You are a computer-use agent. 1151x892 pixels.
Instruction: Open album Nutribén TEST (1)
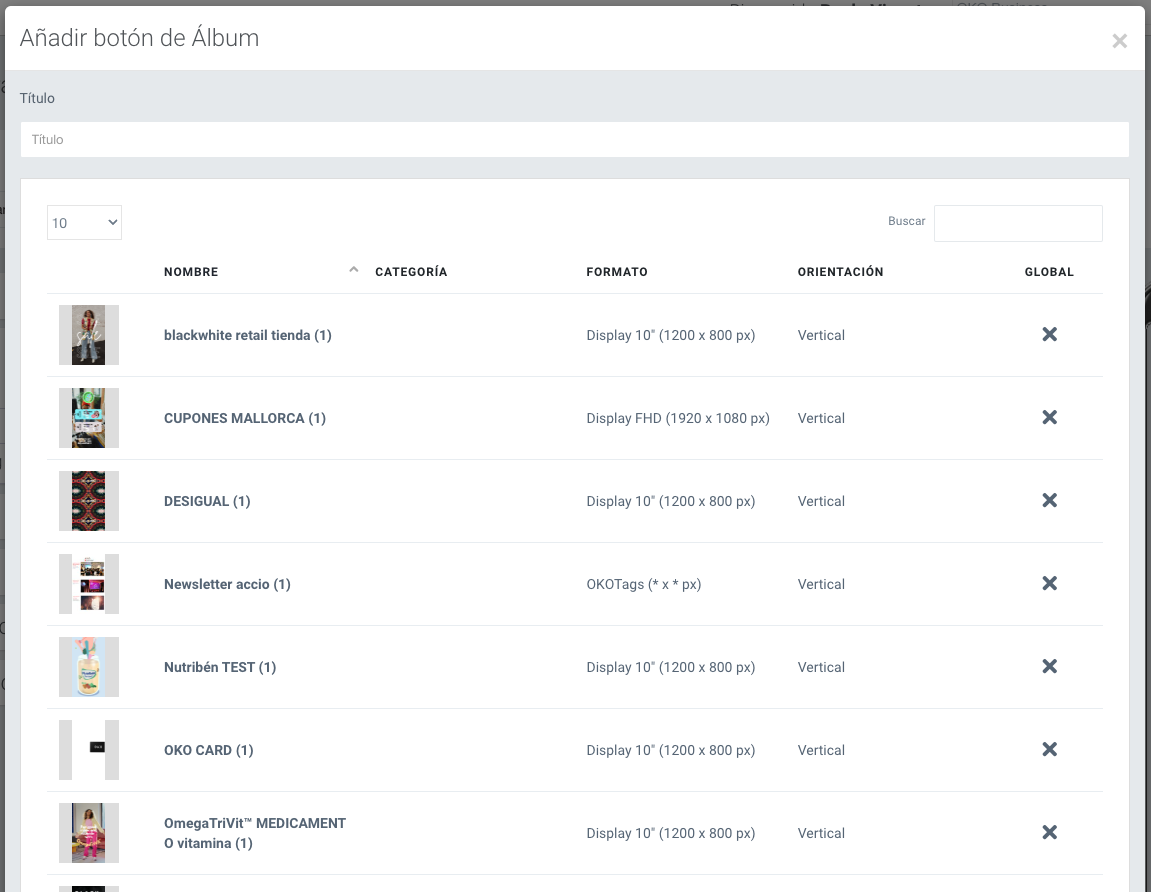tap(219, 667)
